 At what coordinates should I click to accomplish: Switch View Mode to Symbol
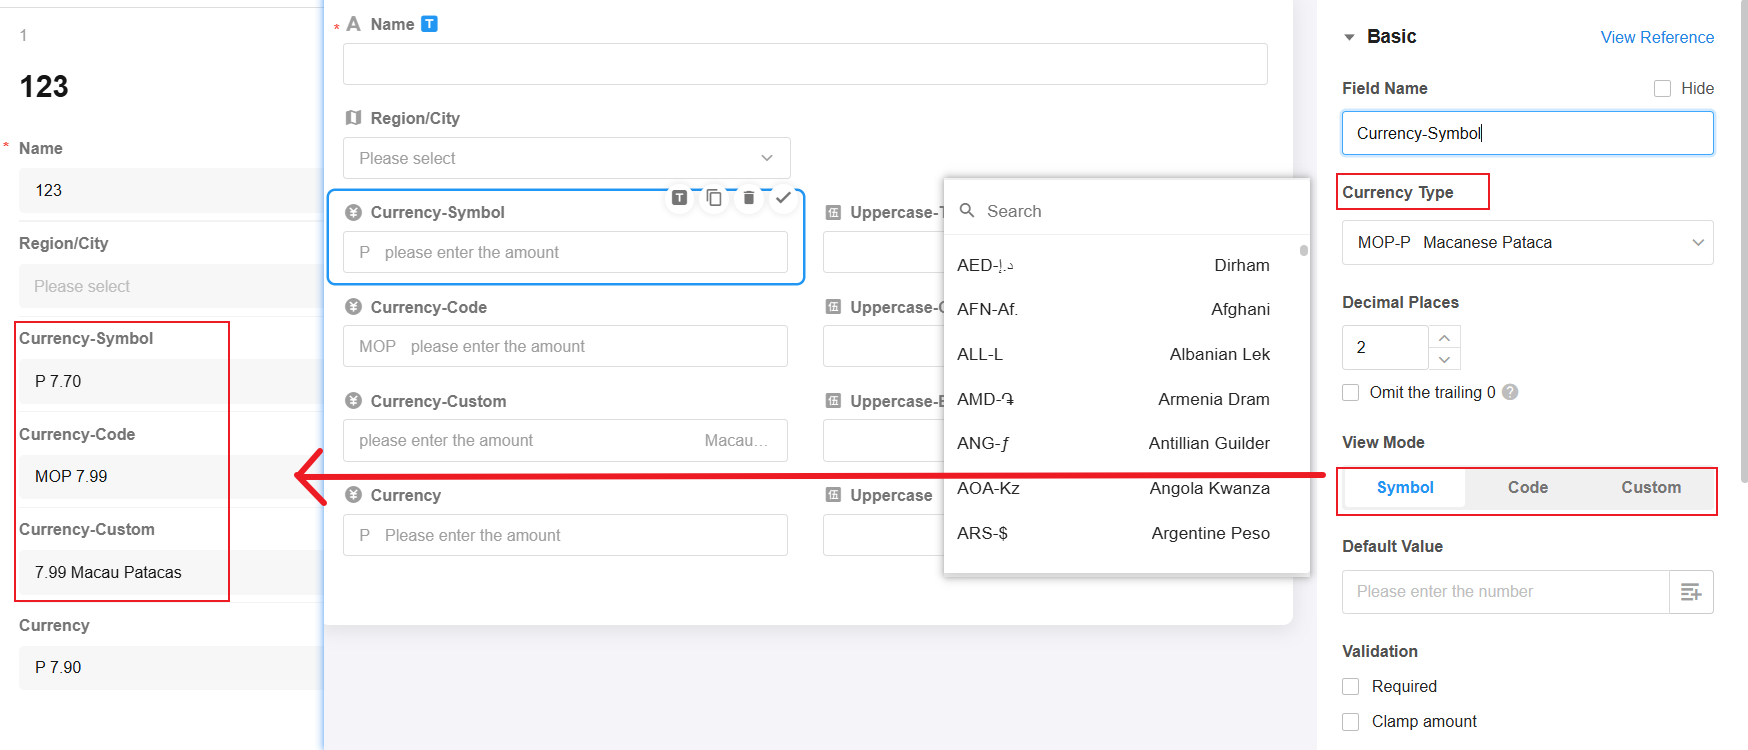coord(1405,487)
